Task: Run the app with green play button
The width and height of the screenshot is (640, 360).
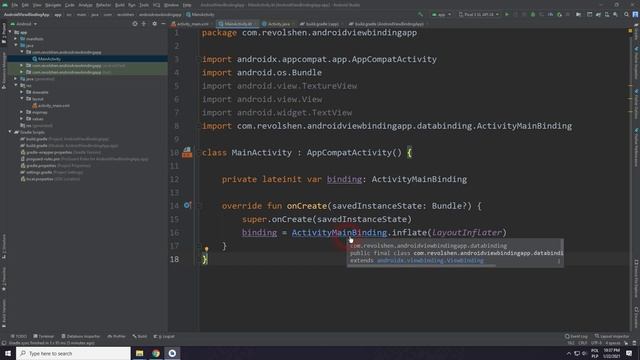Action: (x=507, y=14)
